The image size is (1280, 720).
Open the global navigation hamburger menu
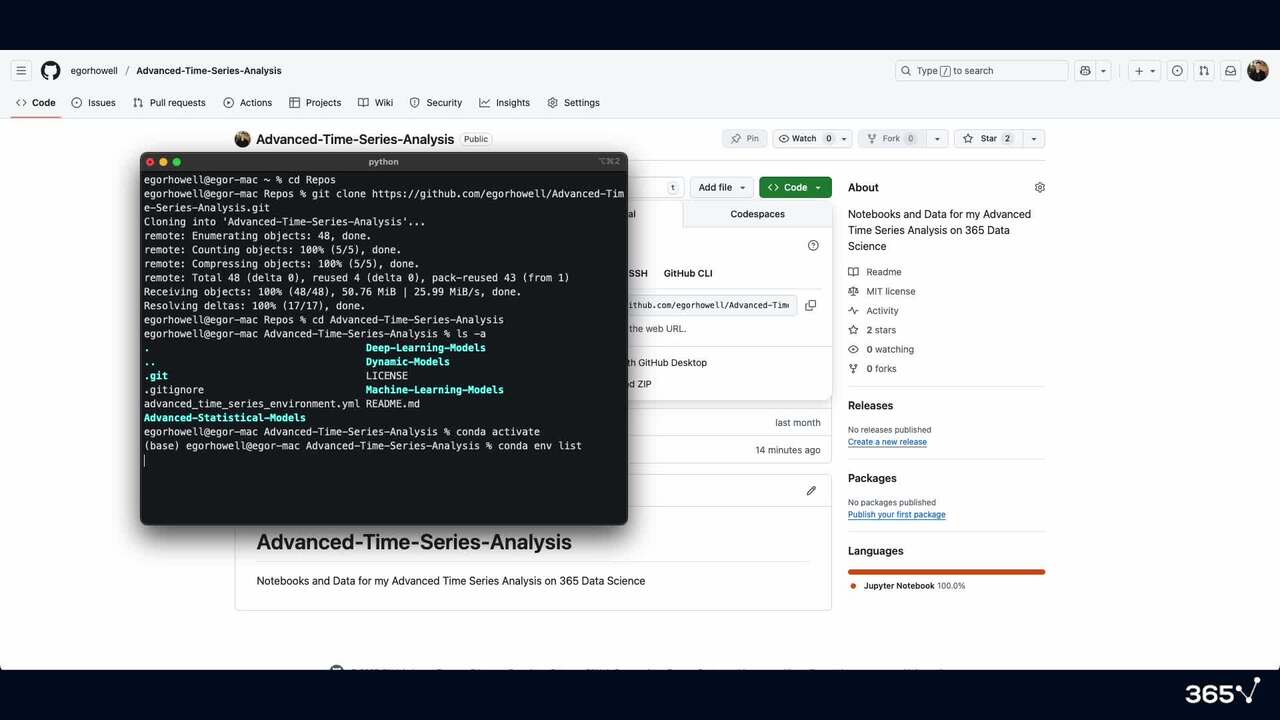pyautogui.click(x=21, y=70)
